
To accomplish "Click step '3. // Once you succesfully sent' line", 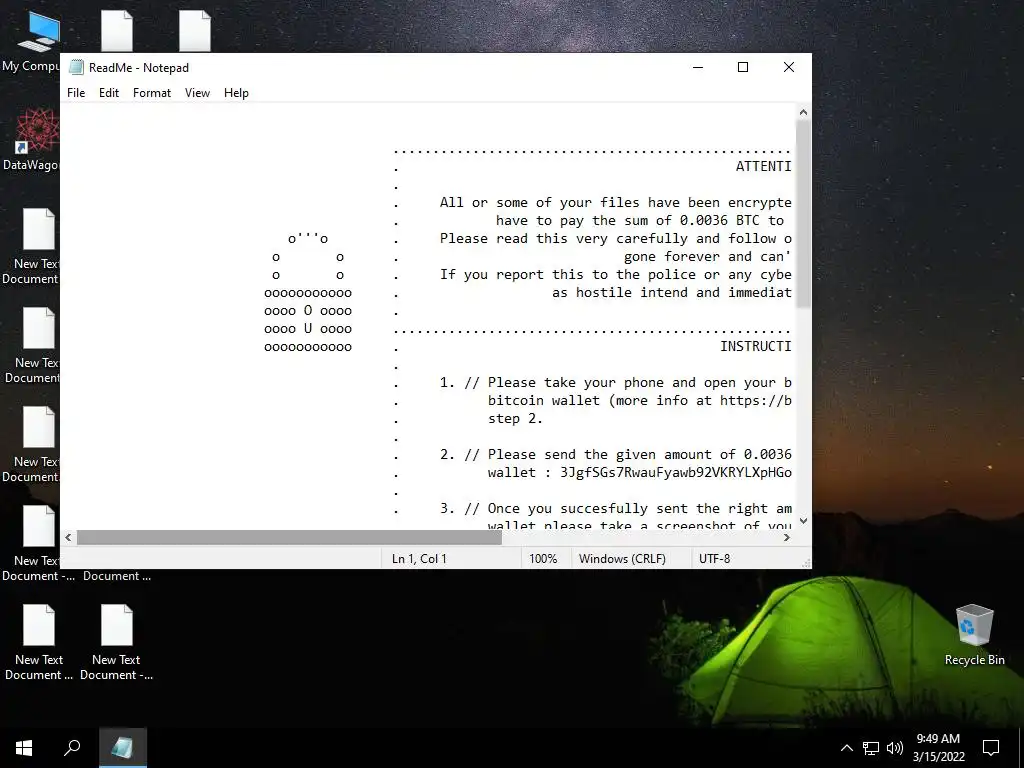I will coord(615,509).
